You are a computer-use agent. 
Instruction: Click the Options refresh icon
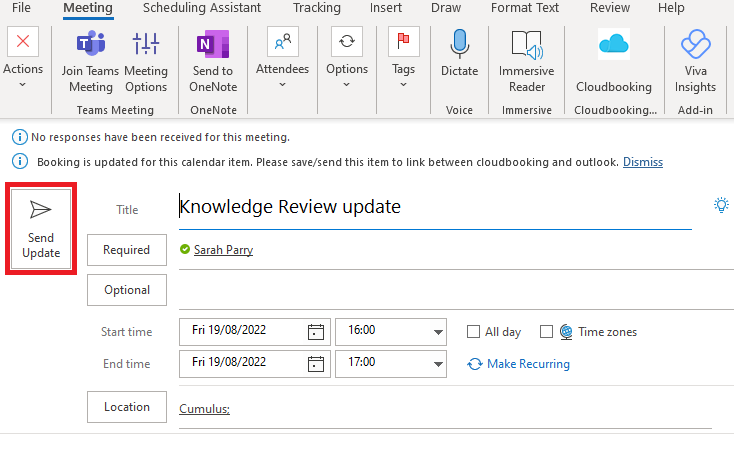(x=347, y=41)
